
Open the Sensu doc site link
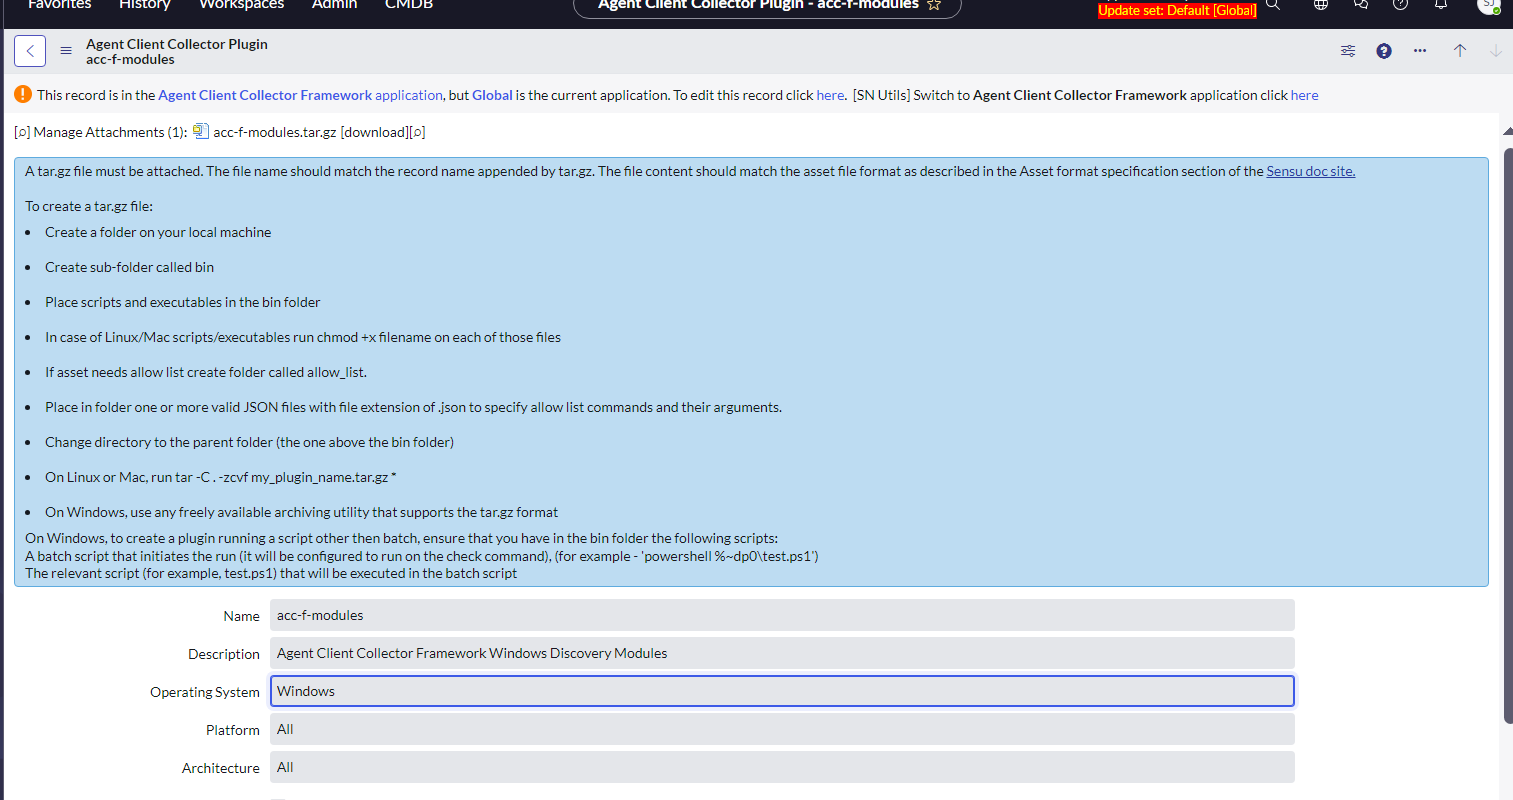click(x=1310, y=171)
